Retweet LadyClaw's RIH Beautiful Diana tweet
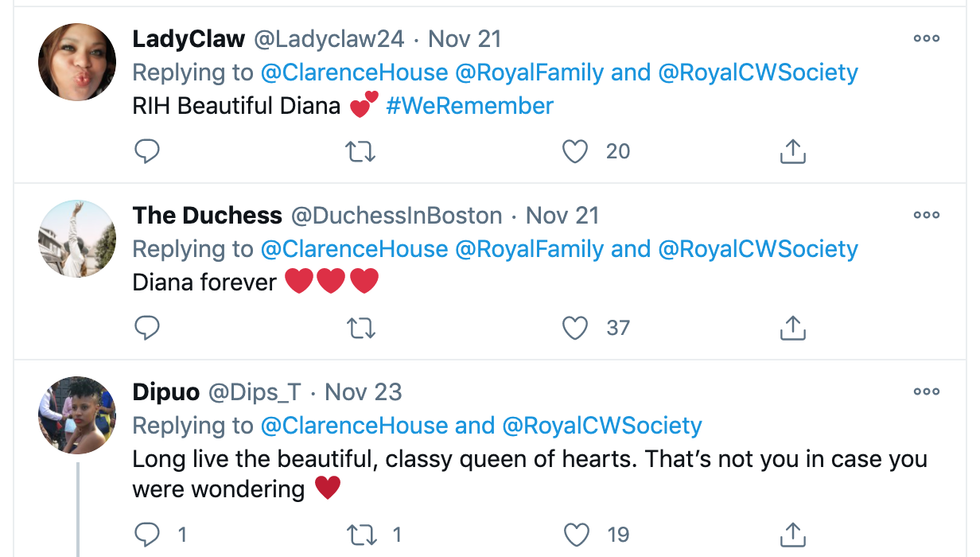This screenshot has width=980, height=557. tap(361, 151)
